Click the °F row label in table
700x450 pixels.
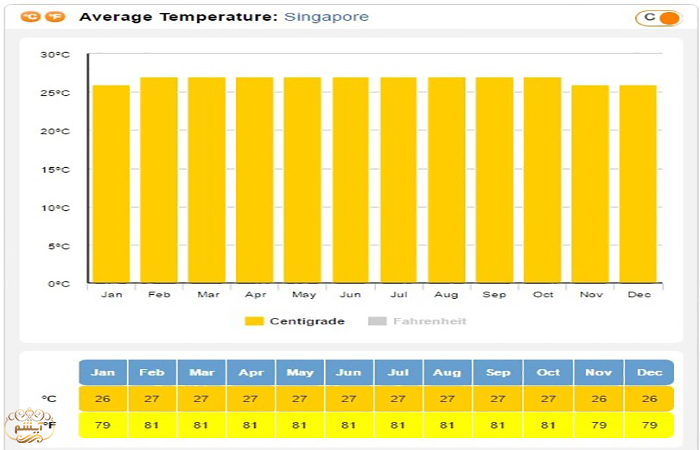coord(48,425)
